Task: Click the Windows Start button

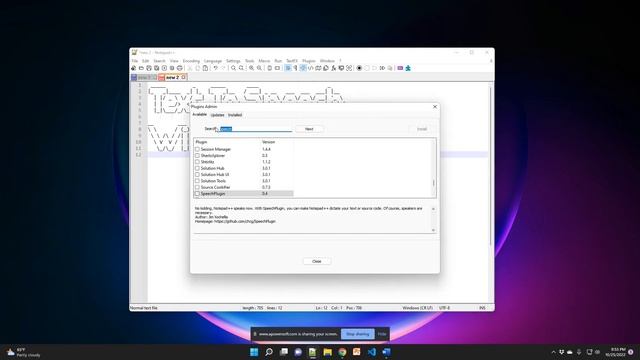Action: (254, 352)
